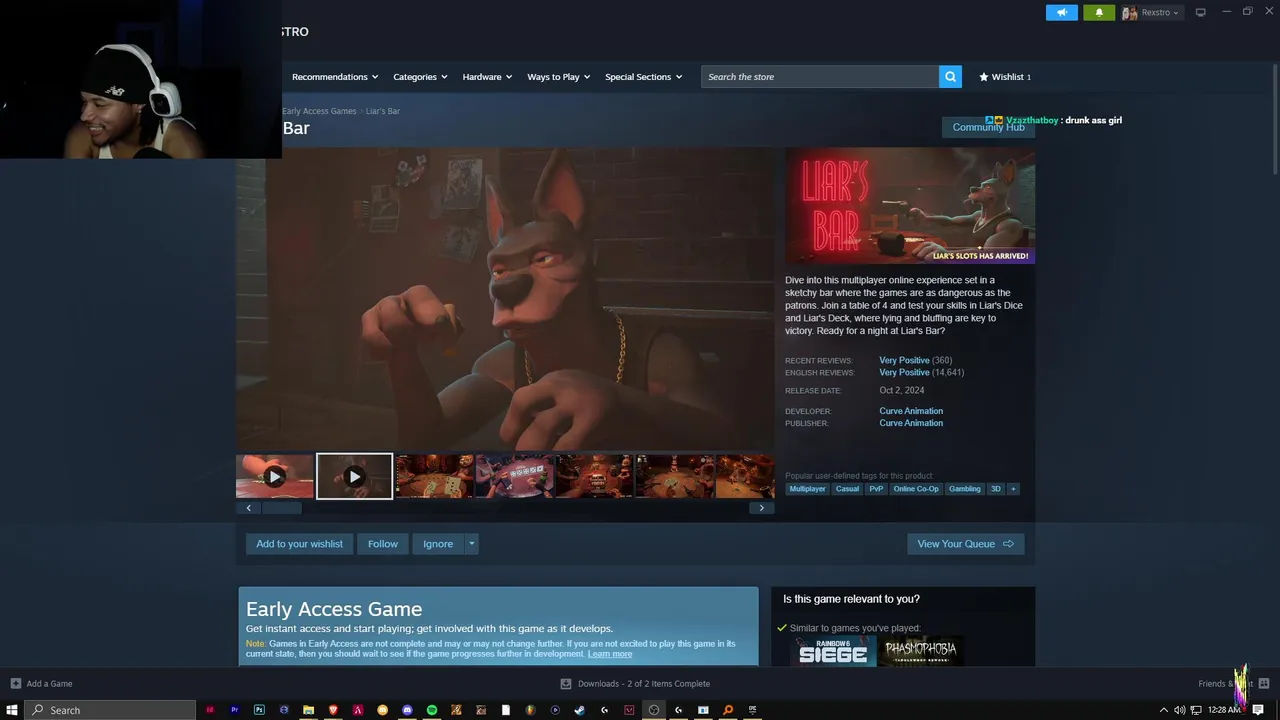Open Brave browser from the taskbar
Image resolution: width=1280 pixels, height=720 pixels.
coord(333,710)
